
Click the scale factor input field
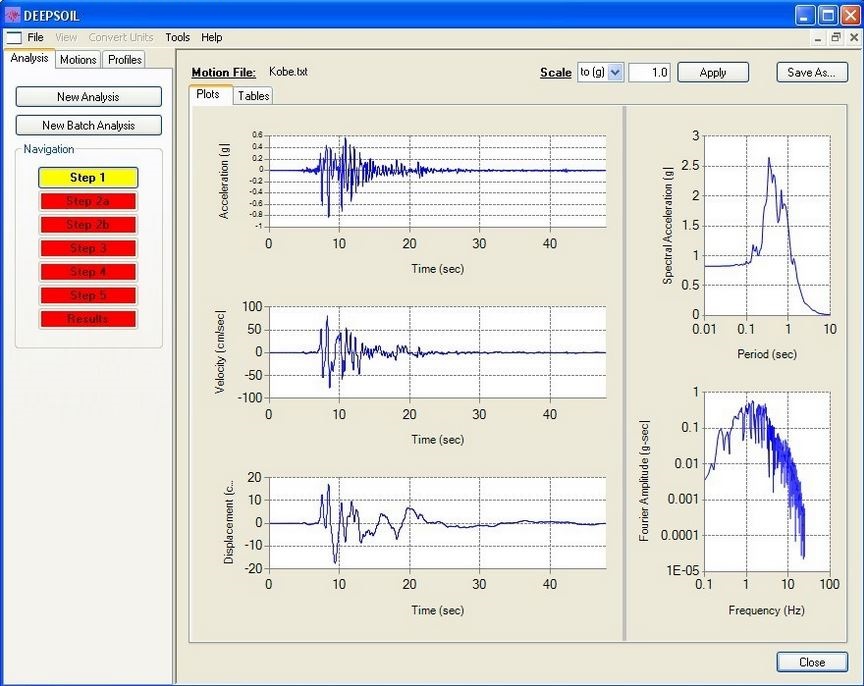(x=649, y=73)
